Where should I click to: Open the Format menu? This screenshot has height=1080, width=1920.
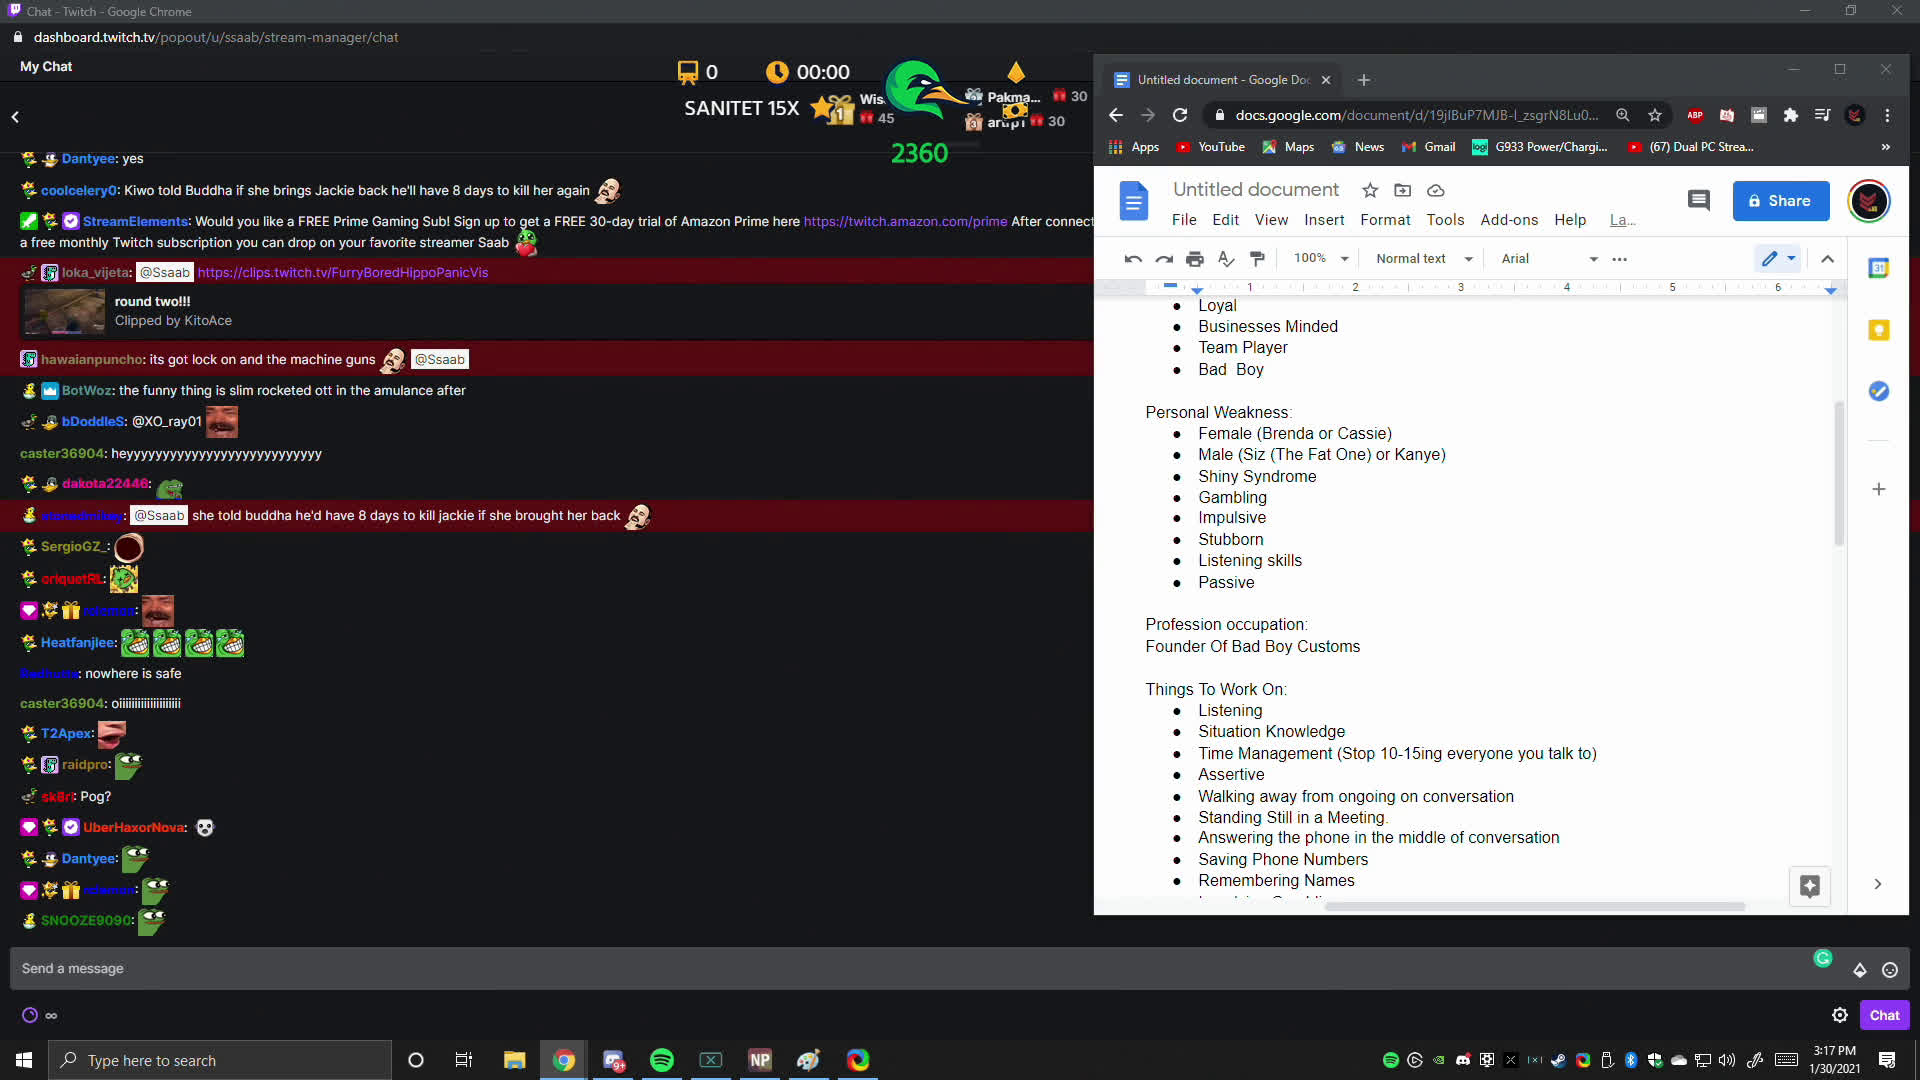click(x=1385, y=220)
